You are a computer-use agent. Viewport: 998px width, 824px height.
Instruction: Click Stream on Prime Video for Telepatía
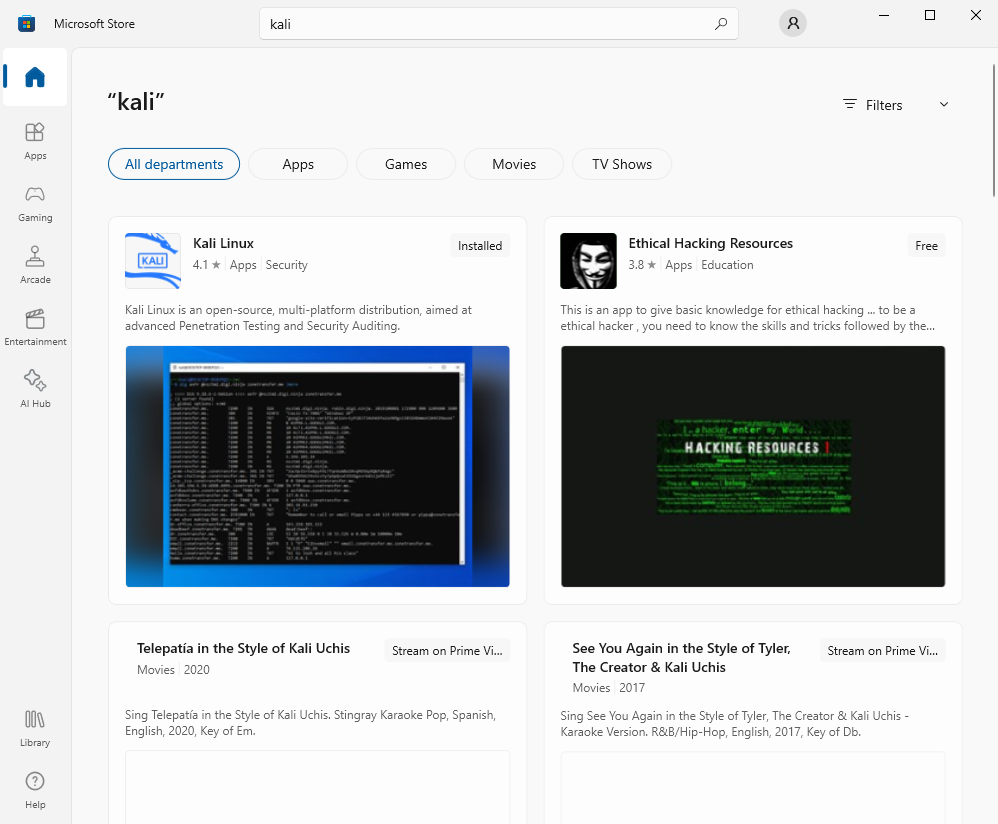pyautogui.click(x=446, y=650)
